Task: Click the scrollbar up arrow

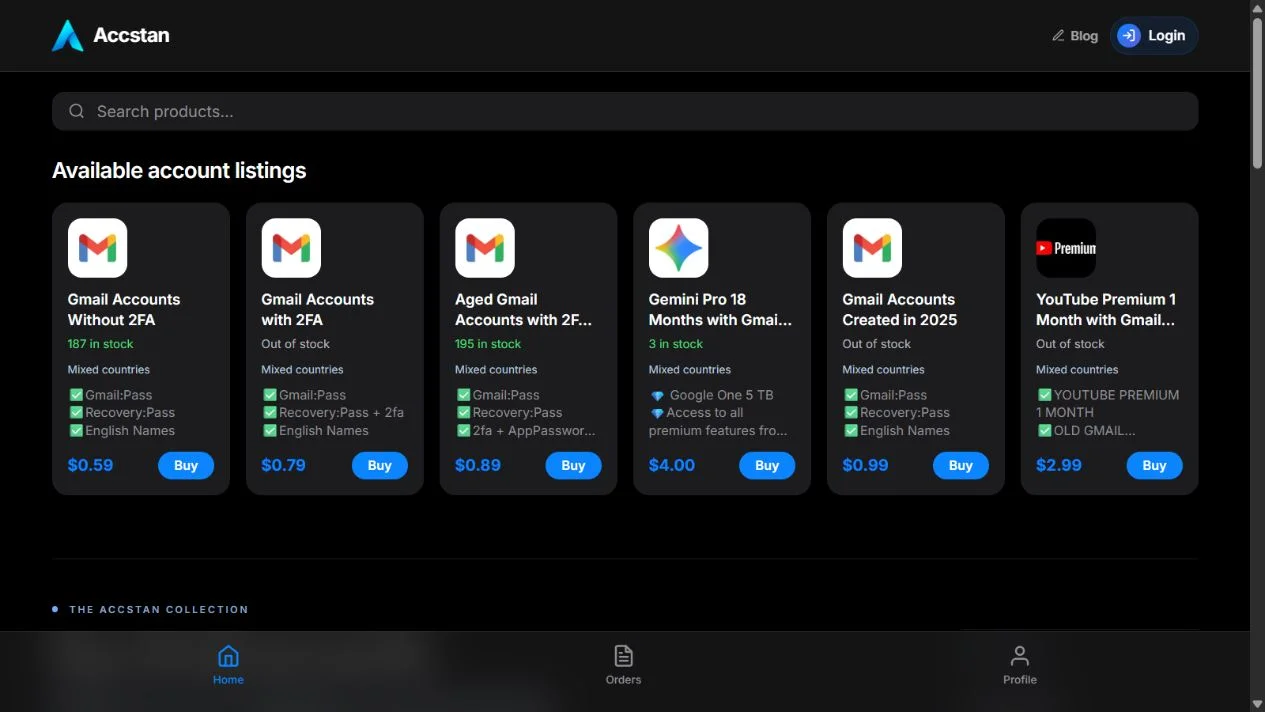Action: pos(1257,7)
